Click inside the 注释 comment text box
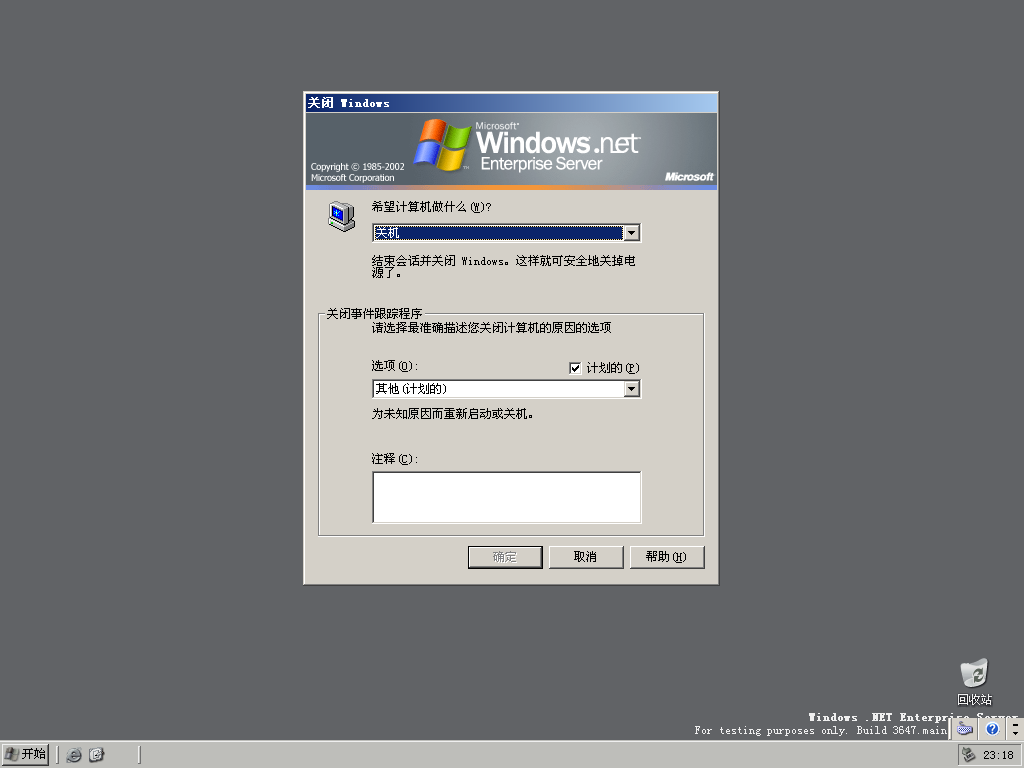 (507, 498)
